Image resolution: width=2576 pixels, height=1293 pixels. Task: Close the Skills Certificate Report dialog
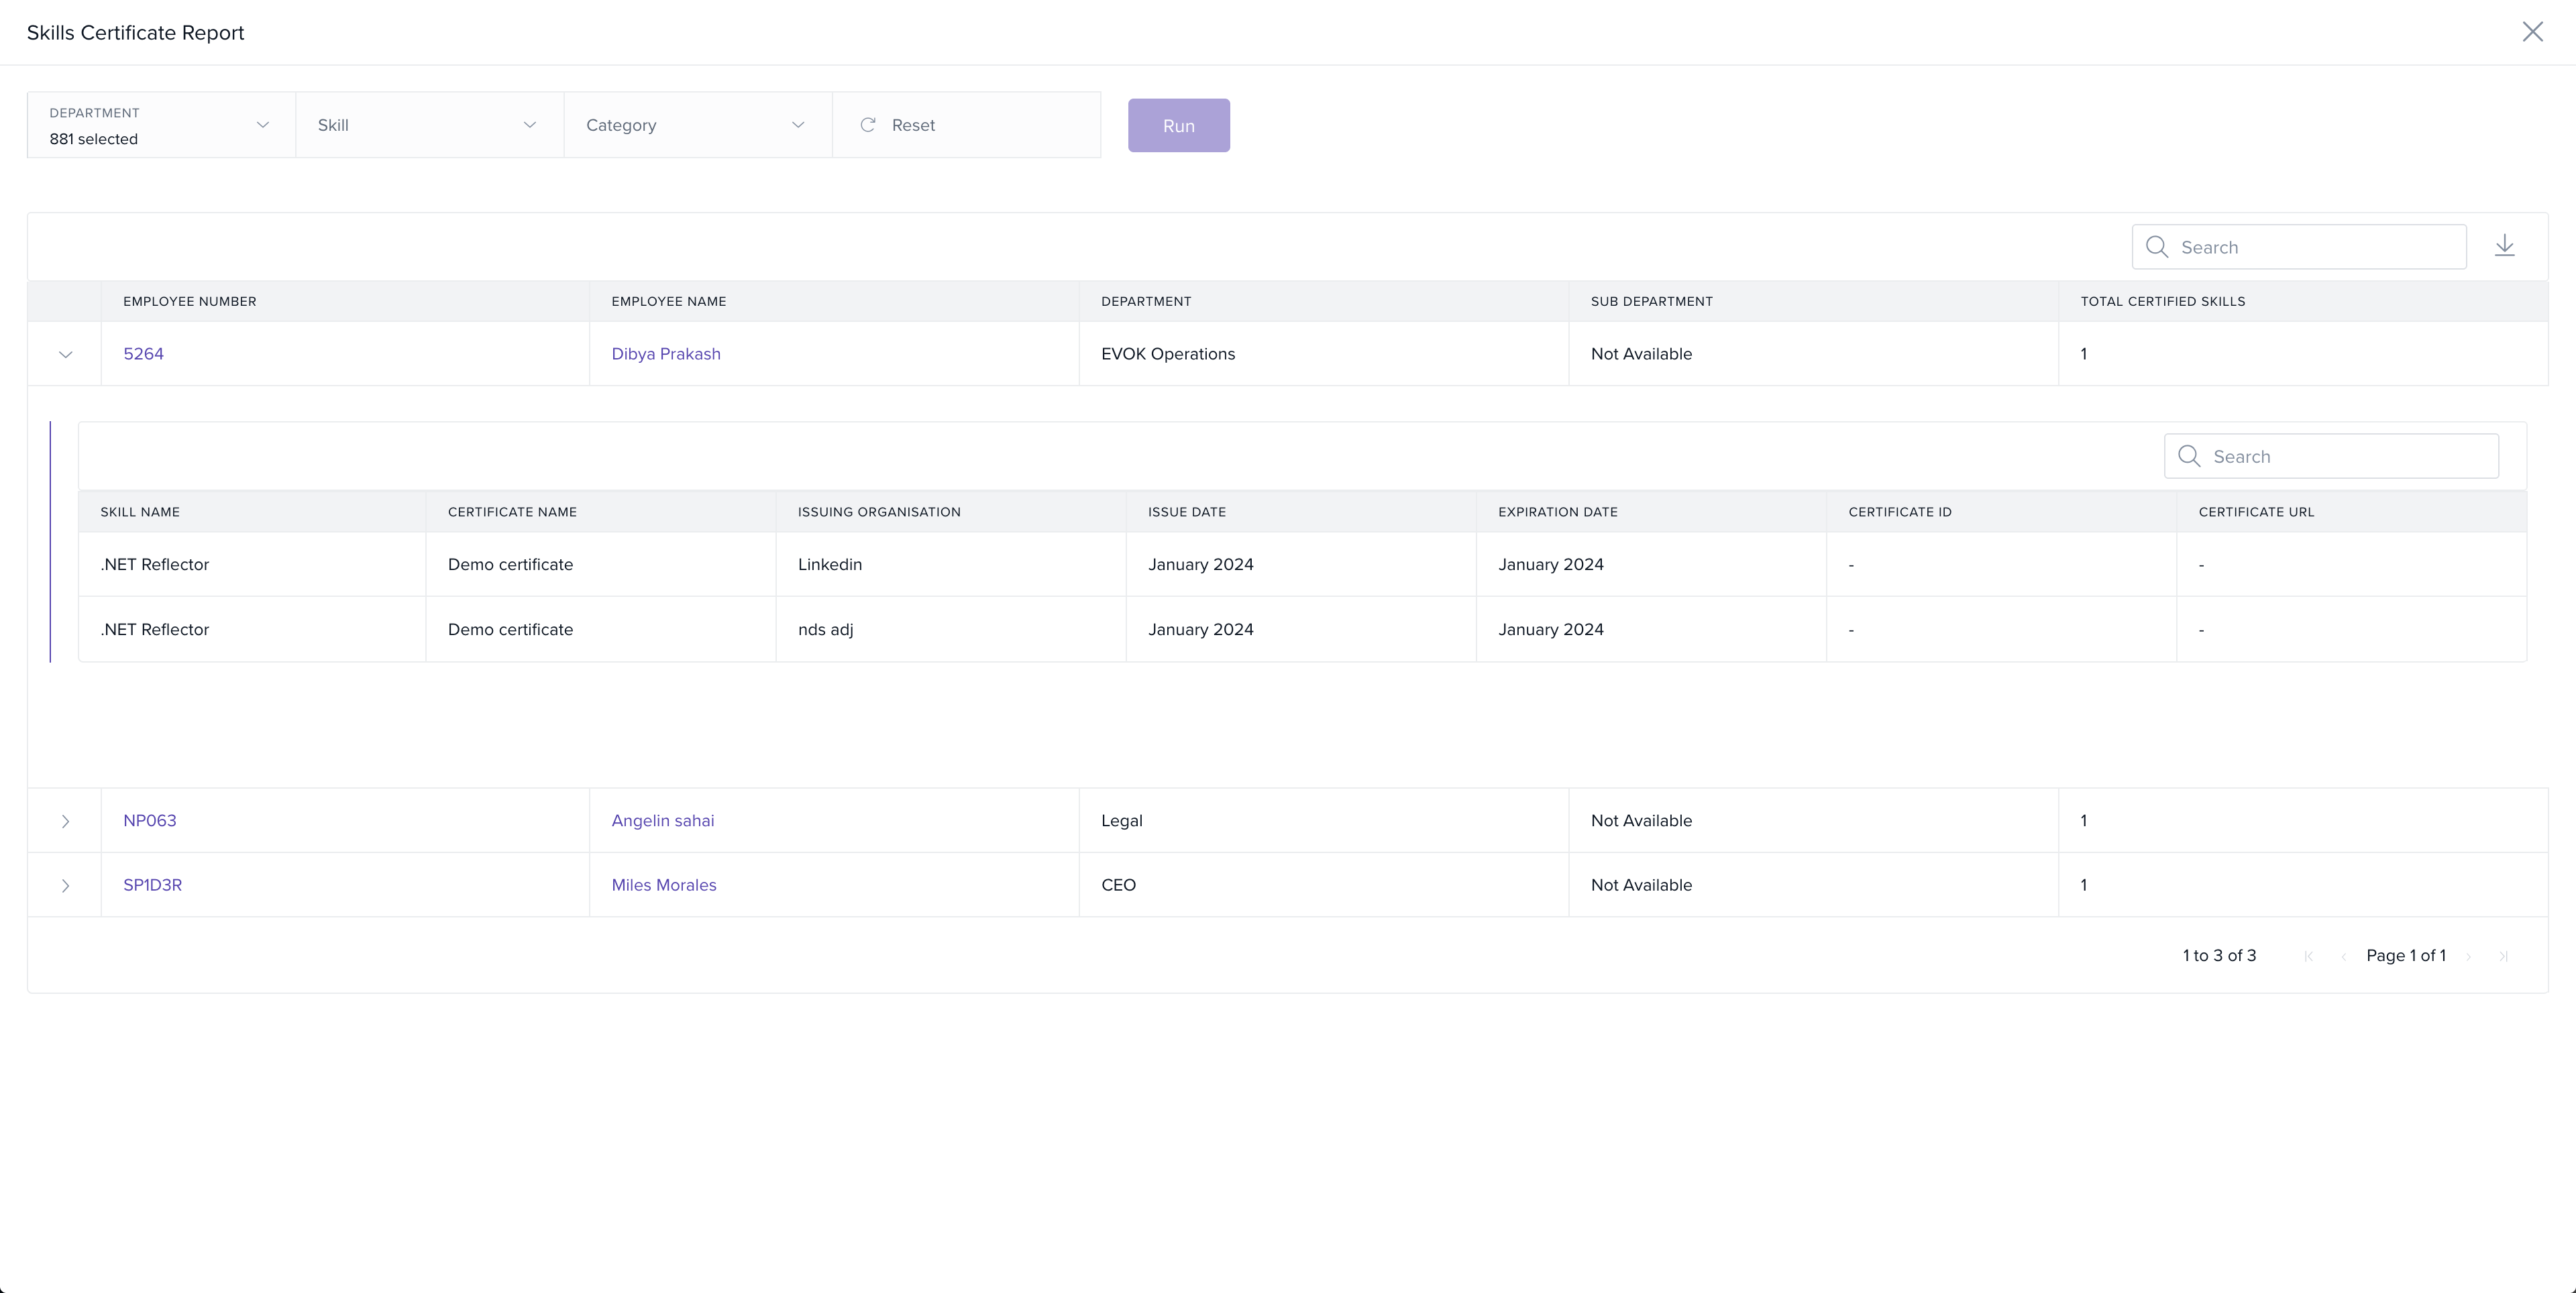(x=2532, y=32)
